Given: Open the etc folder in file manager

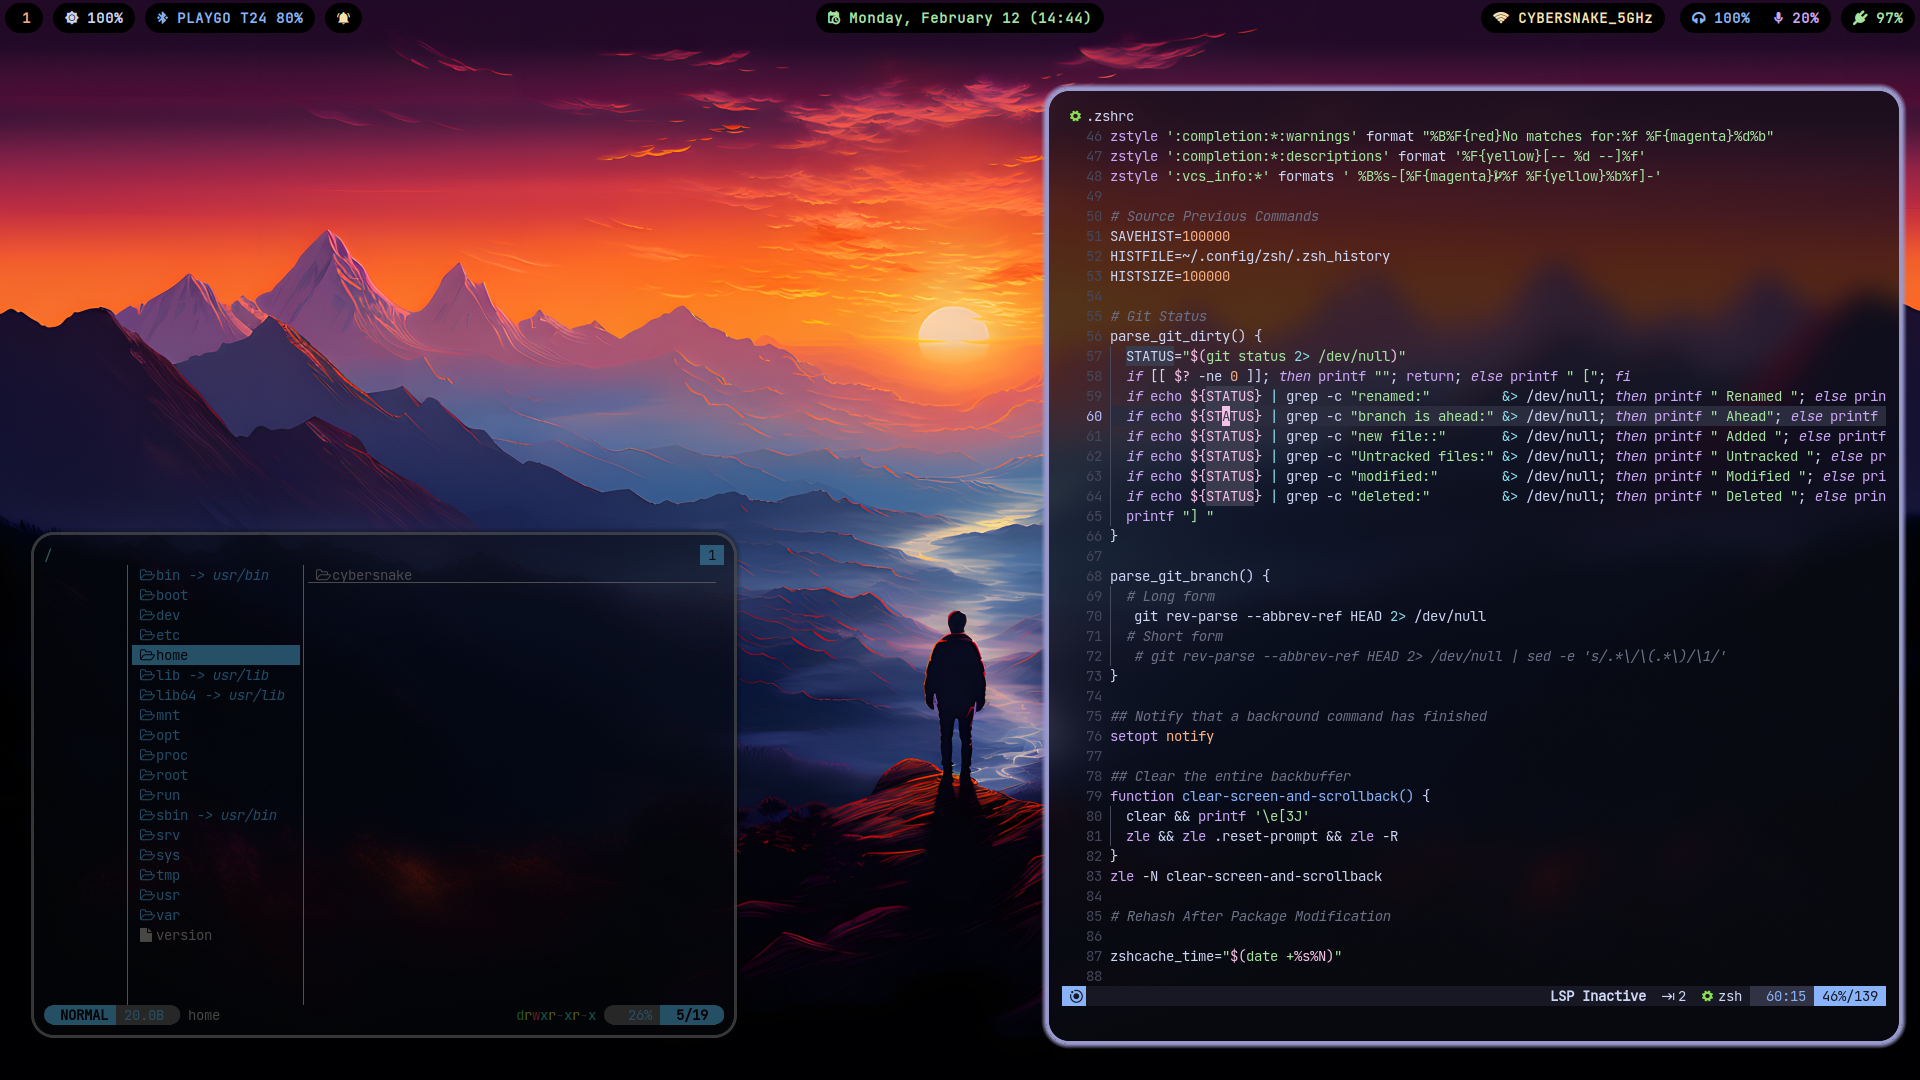Looking at the screenshot, I should point(167,635).
